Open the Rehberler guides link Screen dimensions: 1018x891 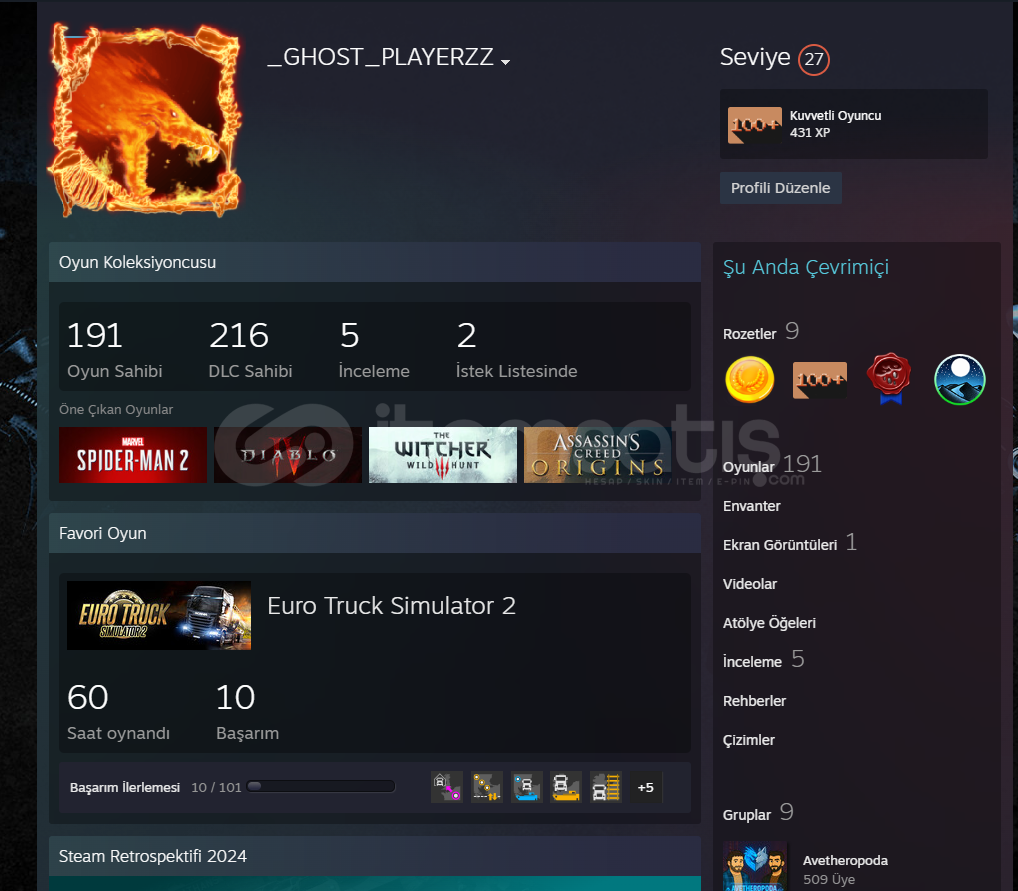click(754, 701)
